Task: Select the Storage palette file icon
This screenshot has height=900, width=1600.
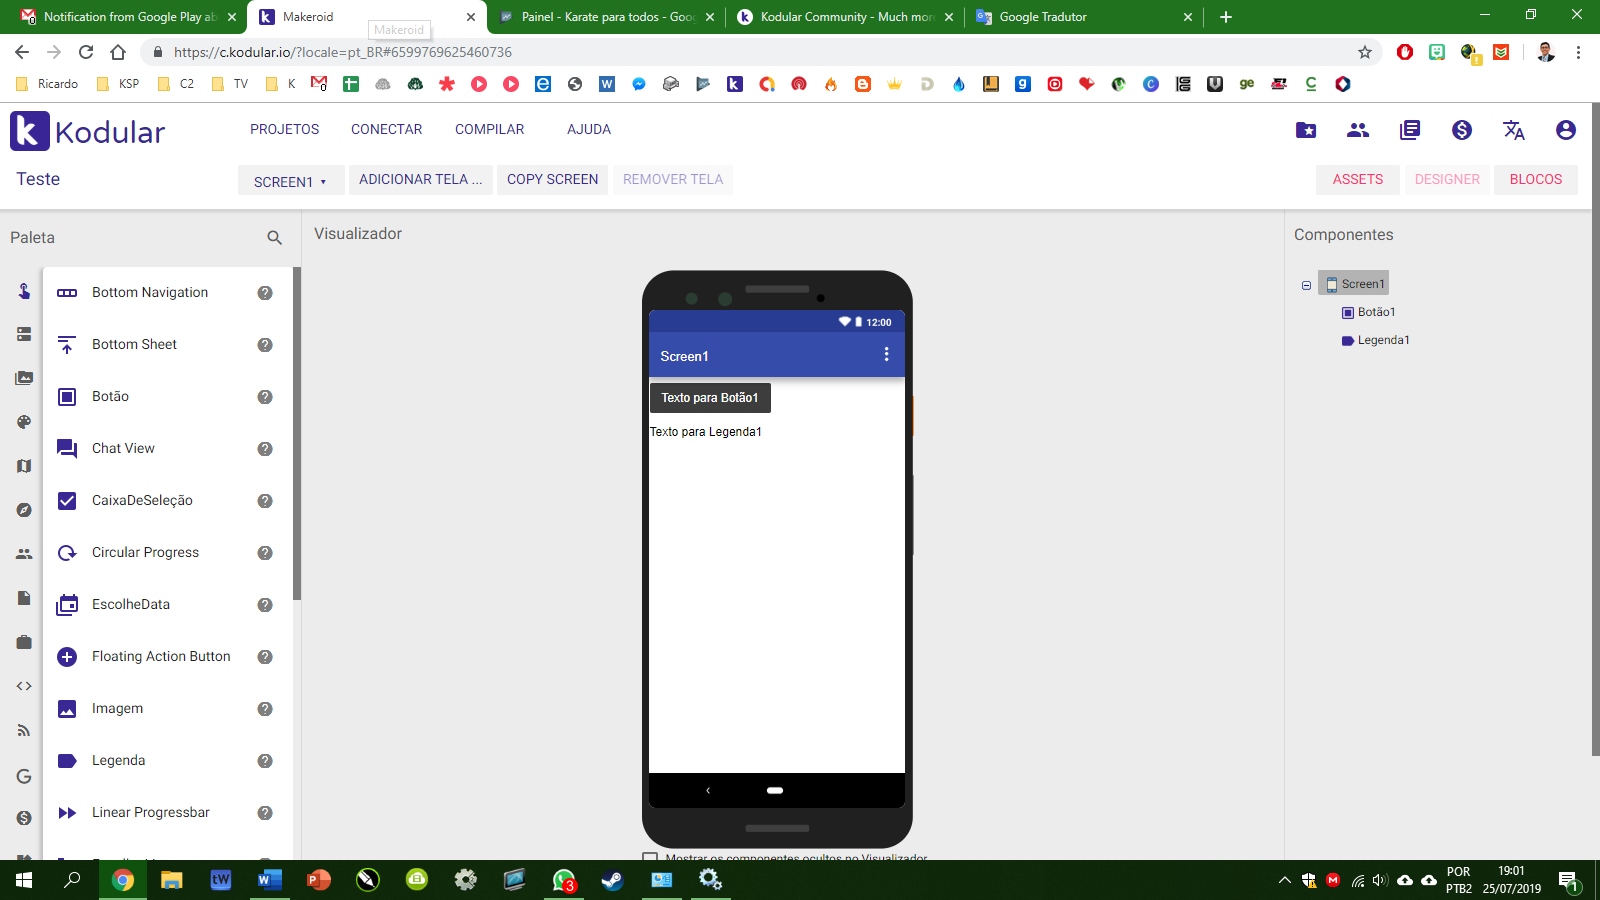Action: [x=24, y=598]
